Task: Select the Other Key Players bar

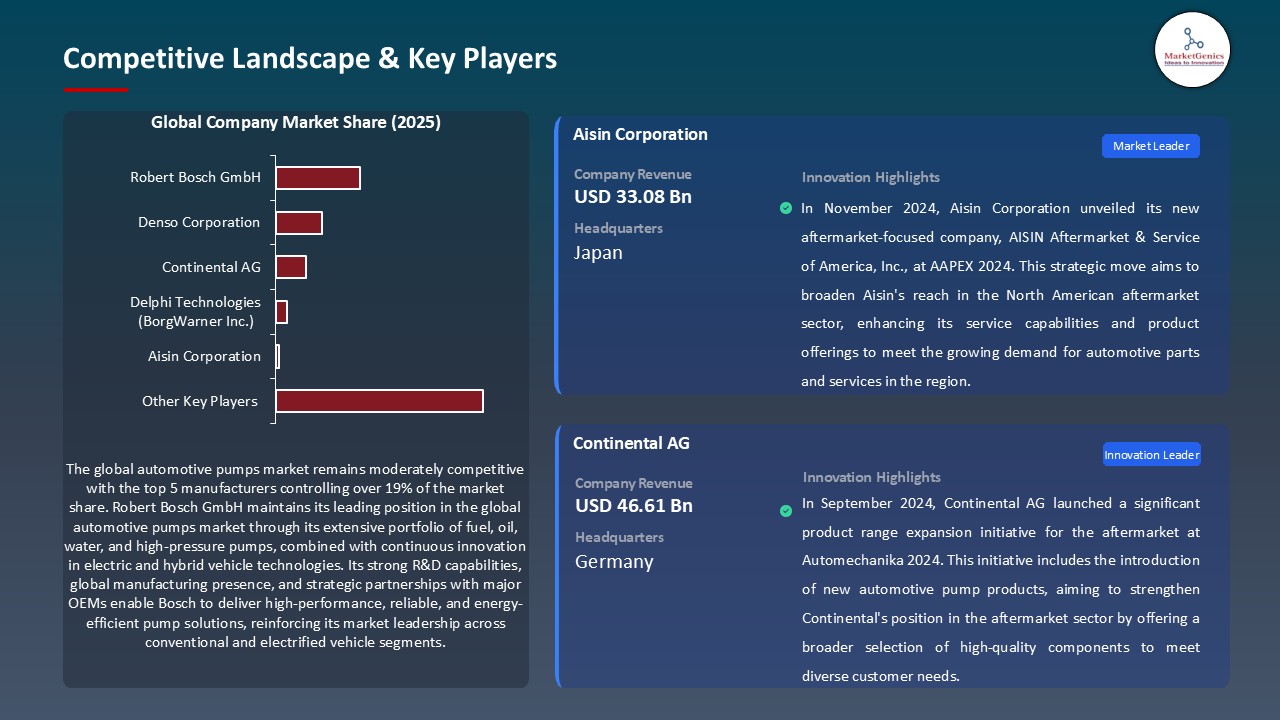Action: point(379,401)
